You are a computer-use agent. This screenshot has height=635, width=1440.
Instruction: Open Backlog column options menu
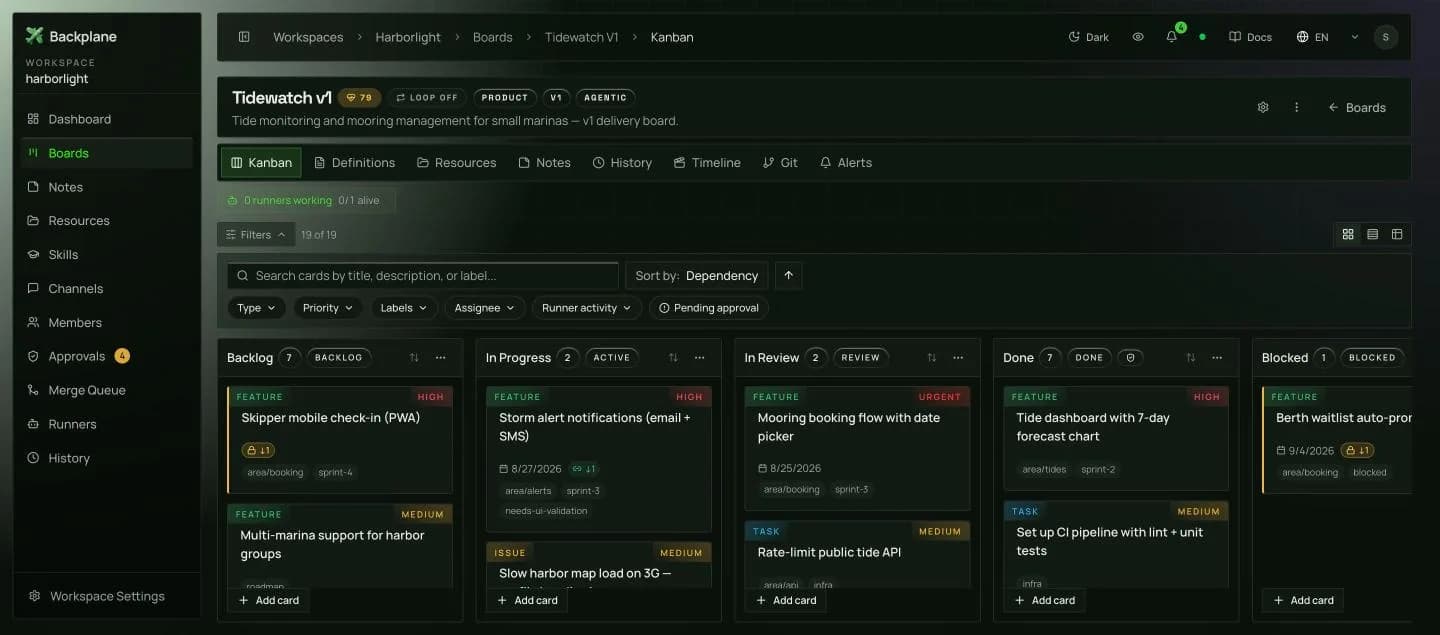(x=441, y=358)
